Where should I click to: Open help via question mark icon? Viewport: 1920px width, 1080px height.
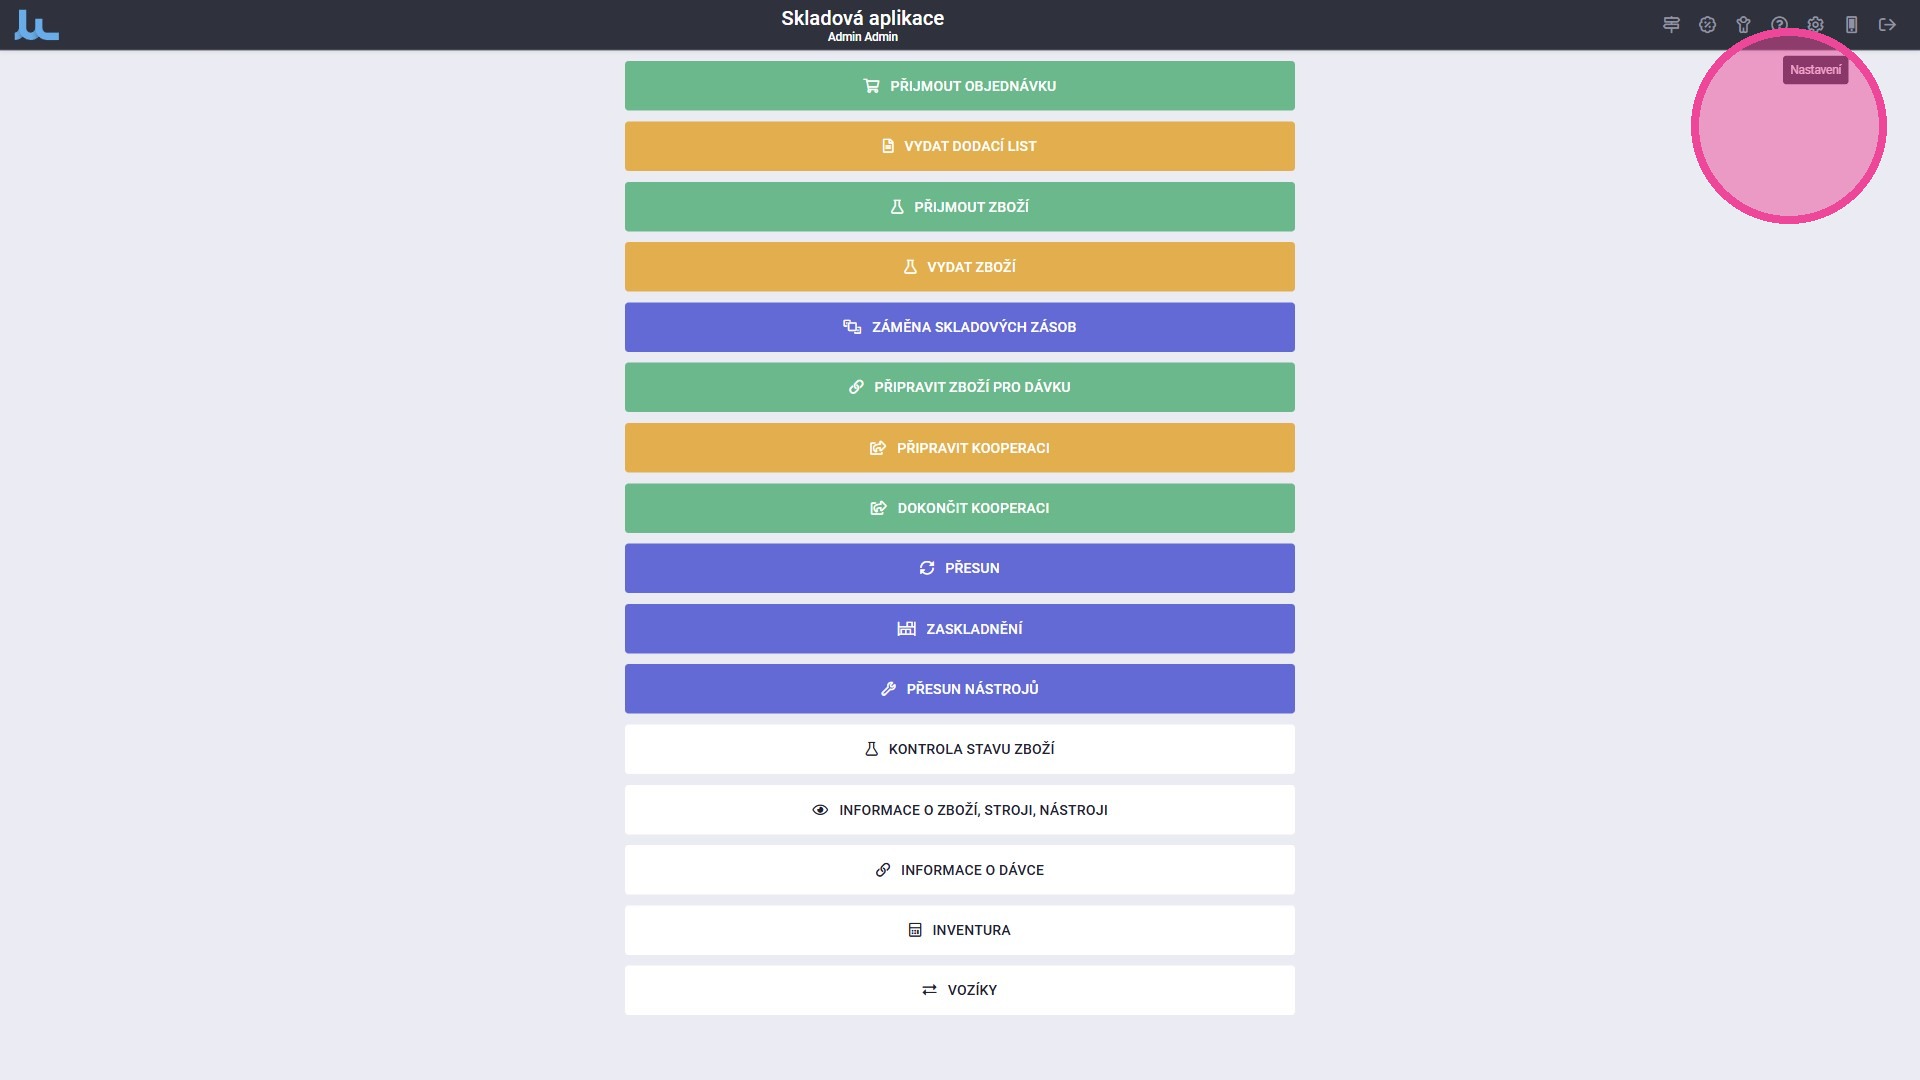pos(1779,25)
